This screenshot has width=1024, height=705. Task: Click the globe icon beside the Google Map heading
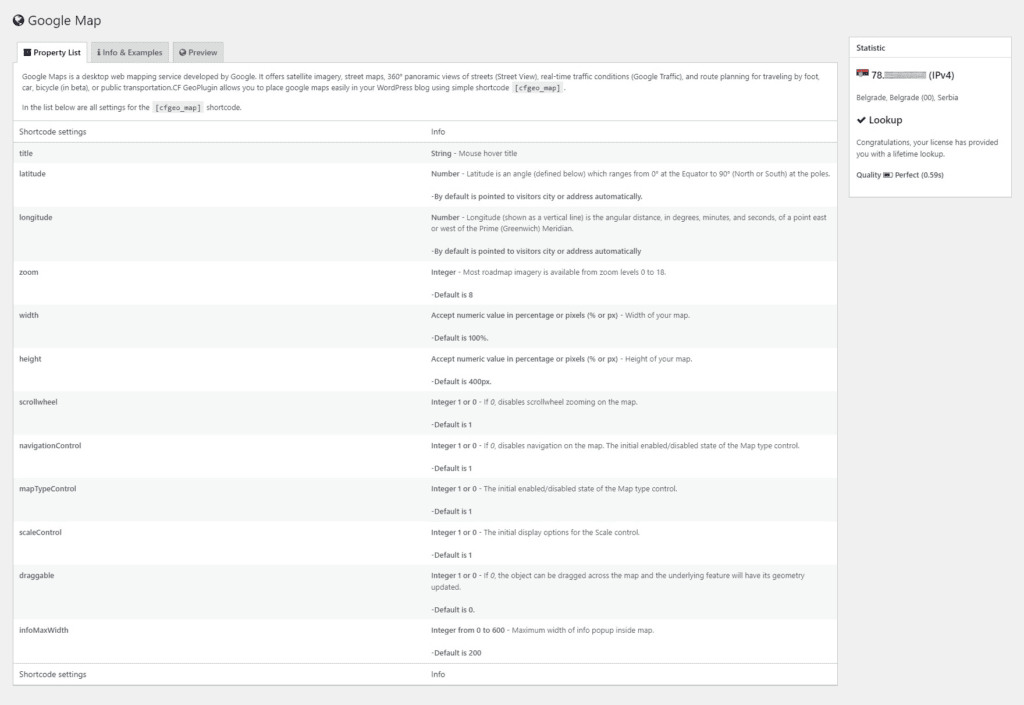[x=18, y=20]
